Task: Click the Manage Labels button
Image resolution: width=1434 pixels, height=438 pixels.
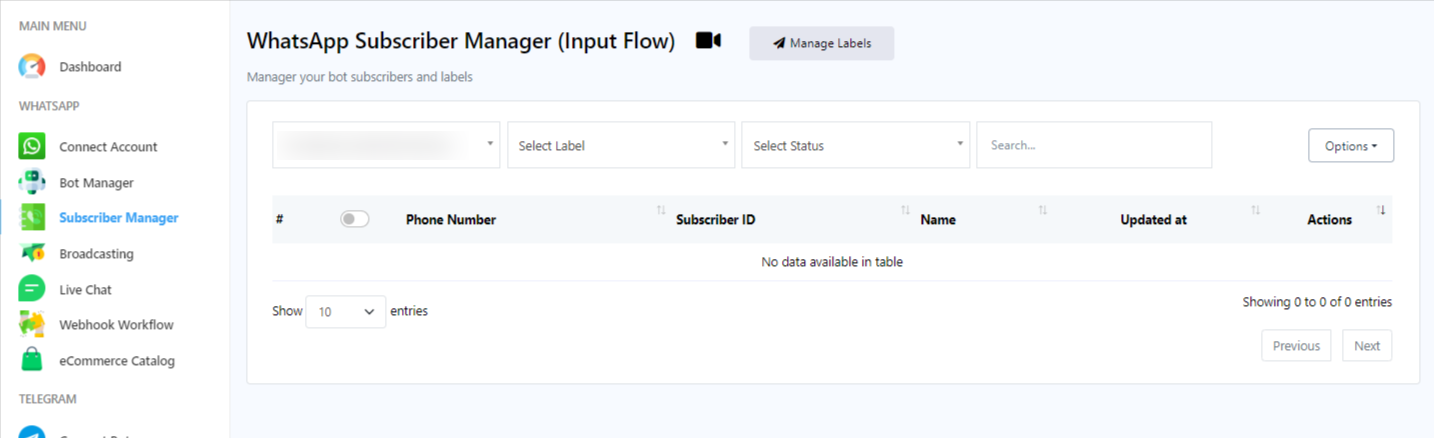Action: coord(821,44)
